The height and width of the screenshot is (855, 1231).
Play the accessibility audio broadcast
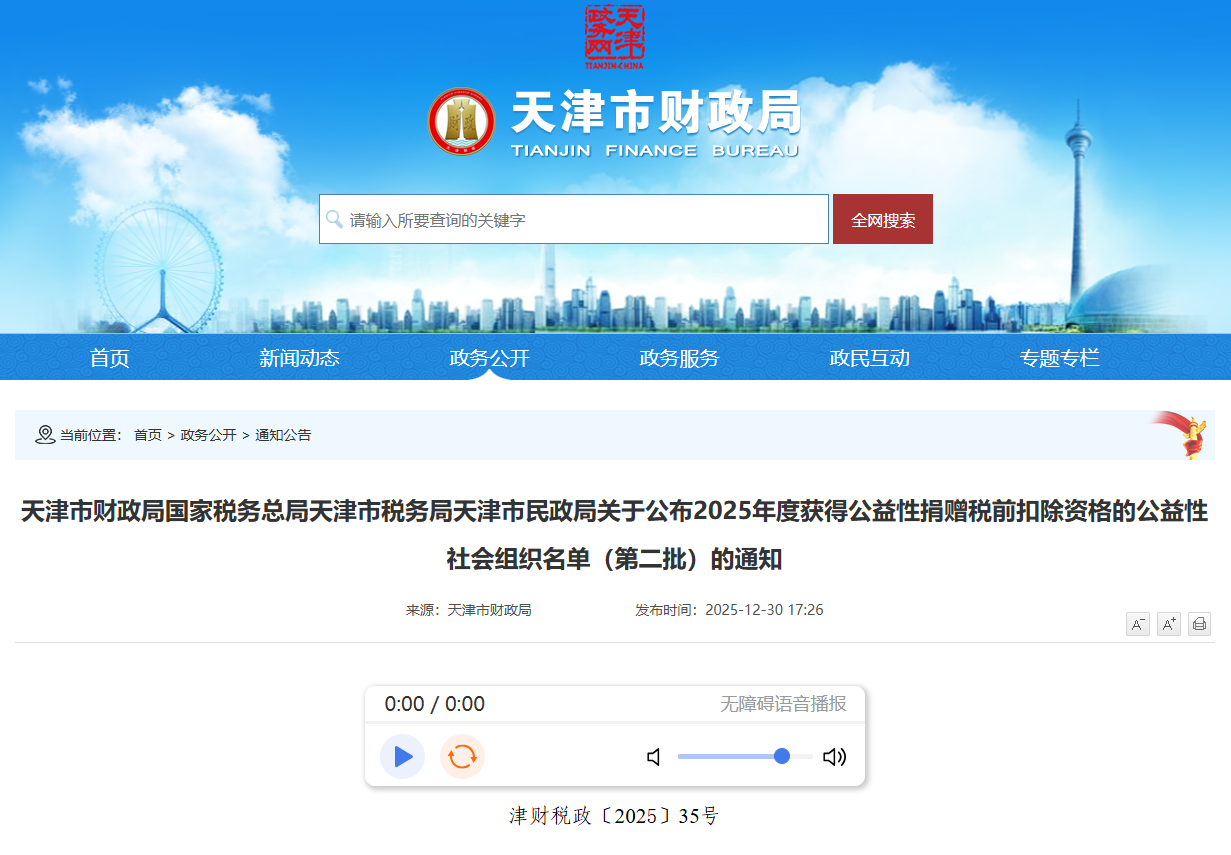click(402, 757)
